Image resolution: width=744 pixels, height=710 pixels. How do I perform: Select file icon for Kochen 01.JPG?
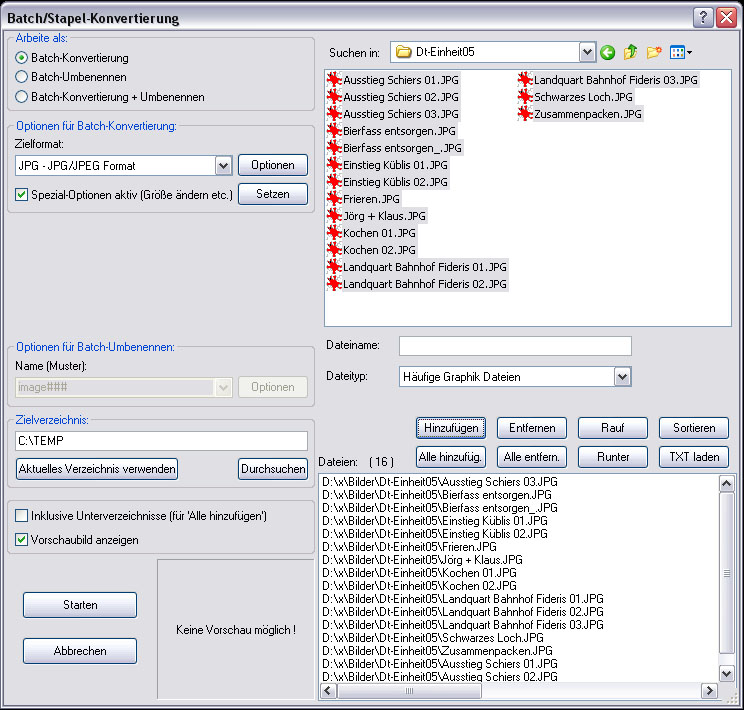pos(335,233)
